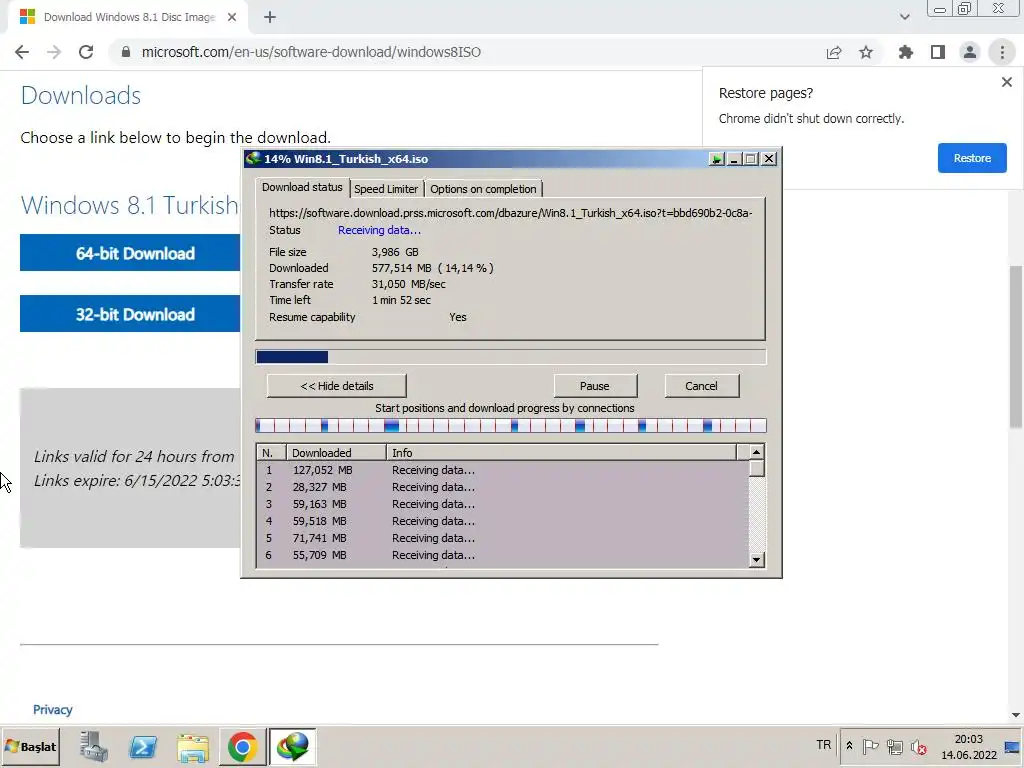The height and width of the screenshot is (768, 1024).
Task: Close the Download Windows 8.1 tab
Action: (232, 17)
